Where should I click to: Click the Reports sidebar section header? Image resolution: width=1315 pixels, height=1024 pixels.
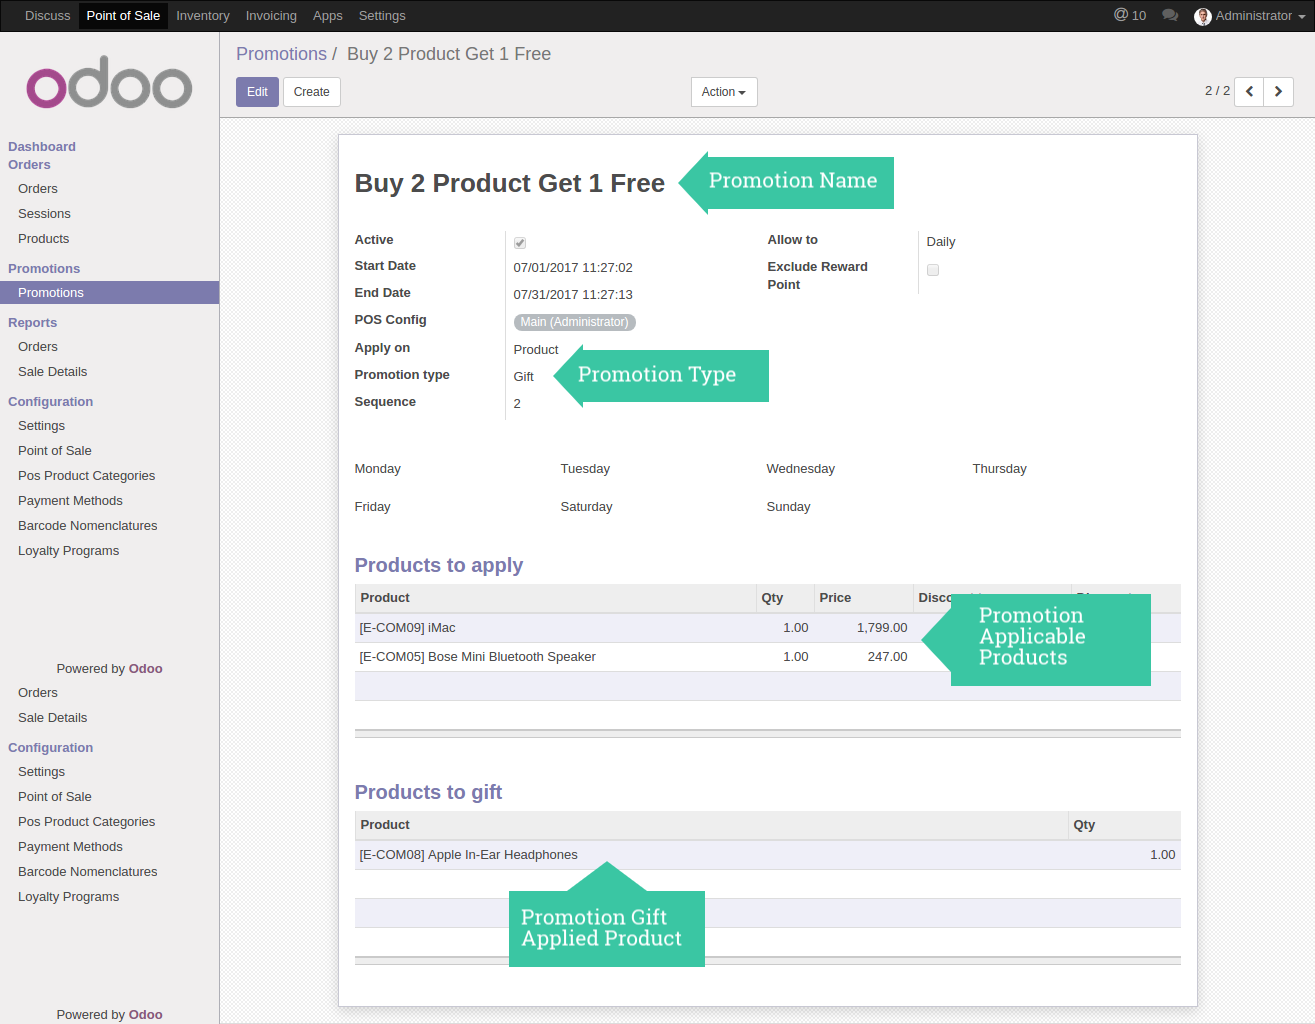(x=33, y=323)
